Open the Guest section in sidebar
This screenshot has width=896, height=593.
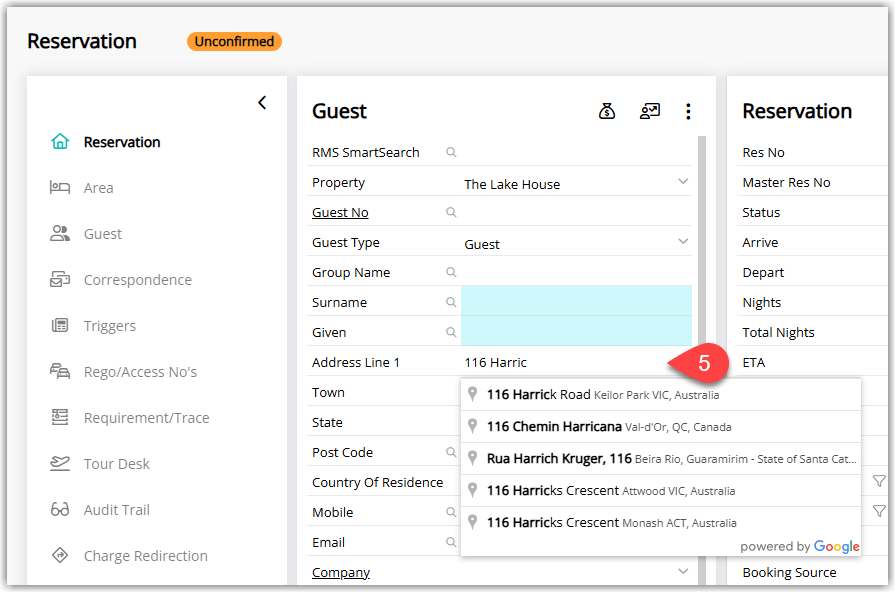[103, 234]
